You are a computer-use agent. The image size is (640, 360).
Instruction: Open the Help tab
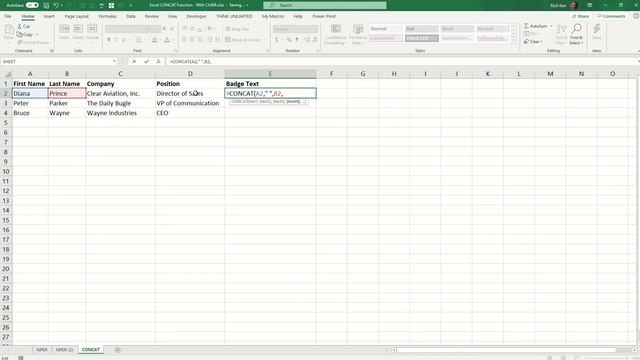coord(298,16)
